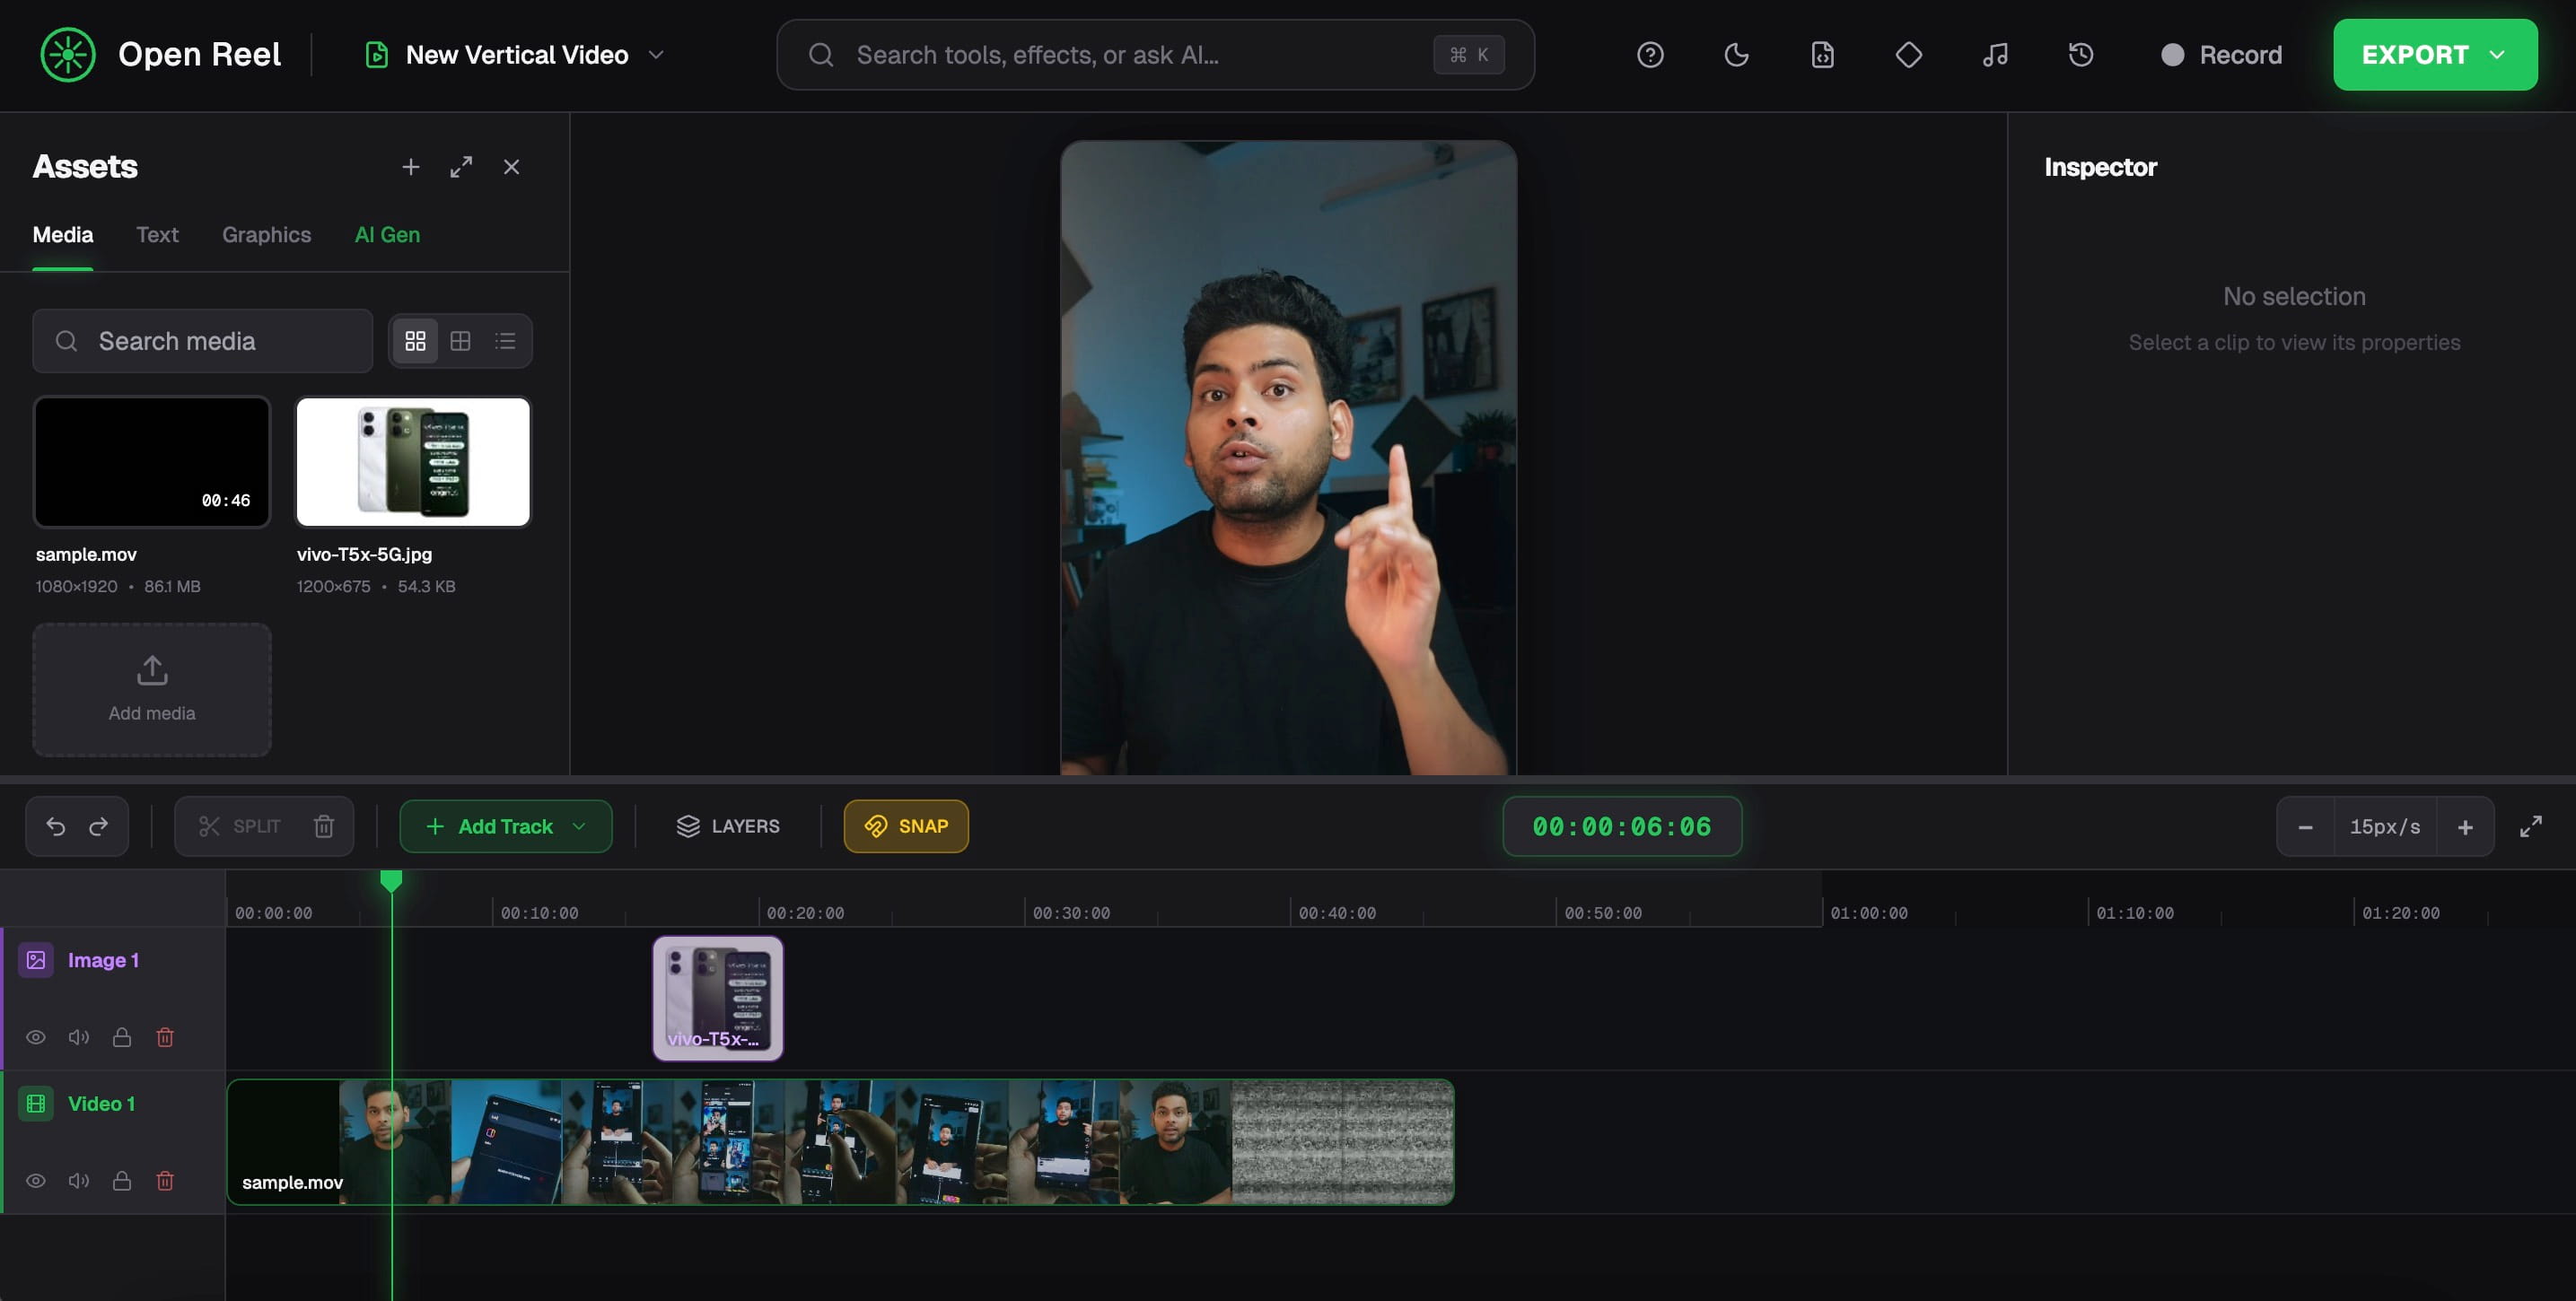The width and height of the screenshot is (2576, 1301).
Task: Toggle dark mode moon icon
Action: (1736, 55)
